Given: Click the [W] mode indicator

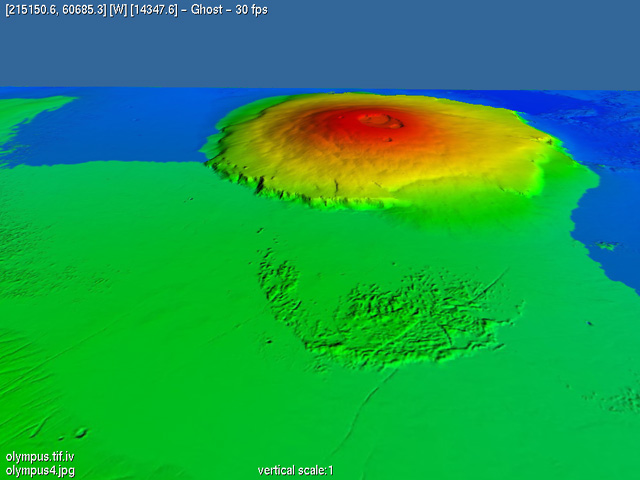Looking at the screenshot, I should 118,9.
